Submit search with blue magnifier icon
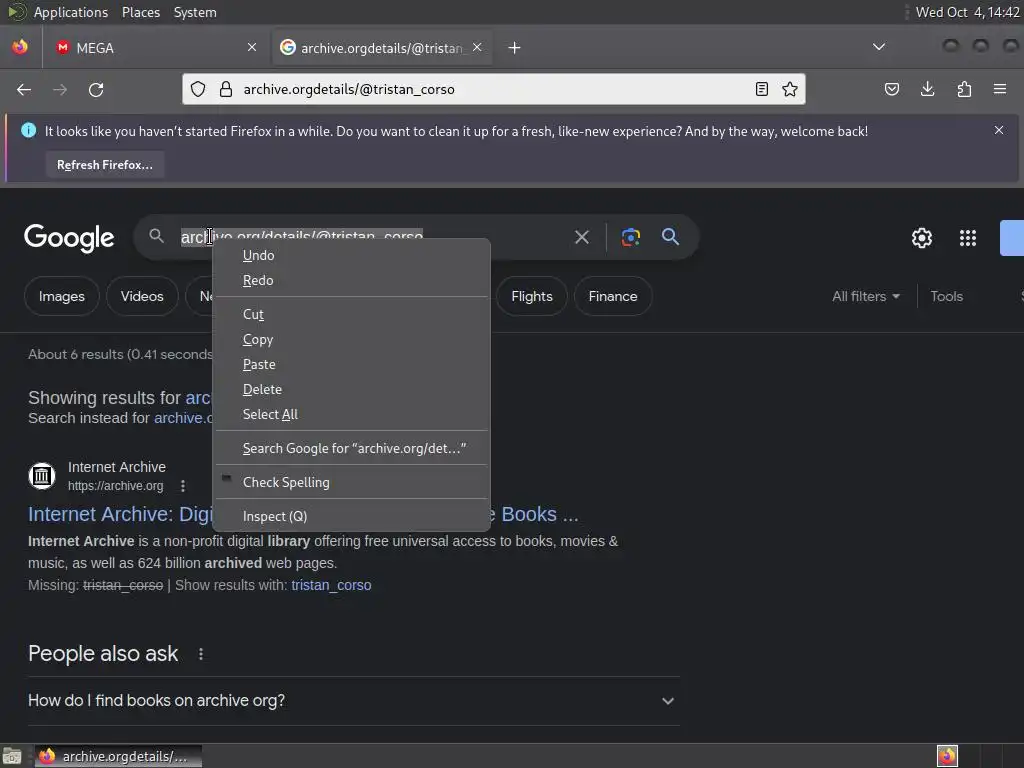The width and height of the screenshot is (1024, 768). 671,236
